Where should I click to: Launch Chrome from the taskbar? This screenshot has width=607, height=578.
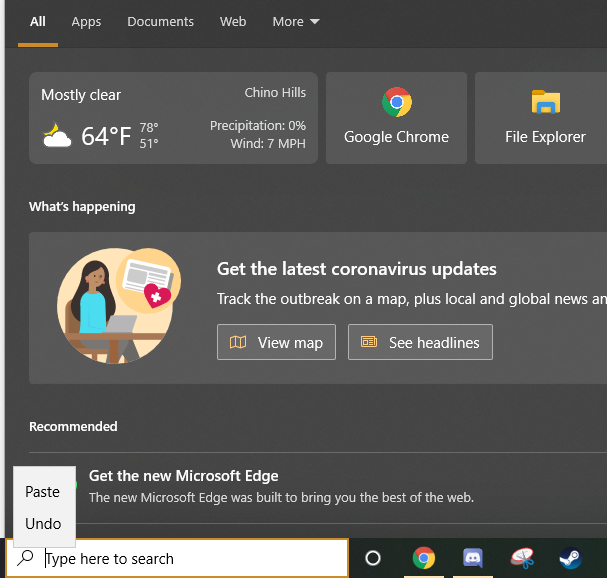(x=424, y=558)
